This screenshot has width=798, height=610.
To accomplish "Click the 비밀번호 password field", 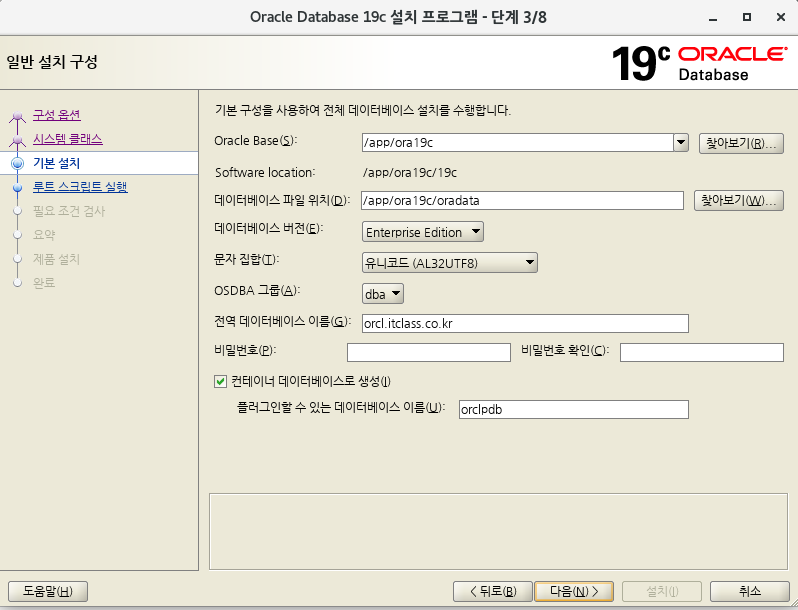I will tap(429, 352).
